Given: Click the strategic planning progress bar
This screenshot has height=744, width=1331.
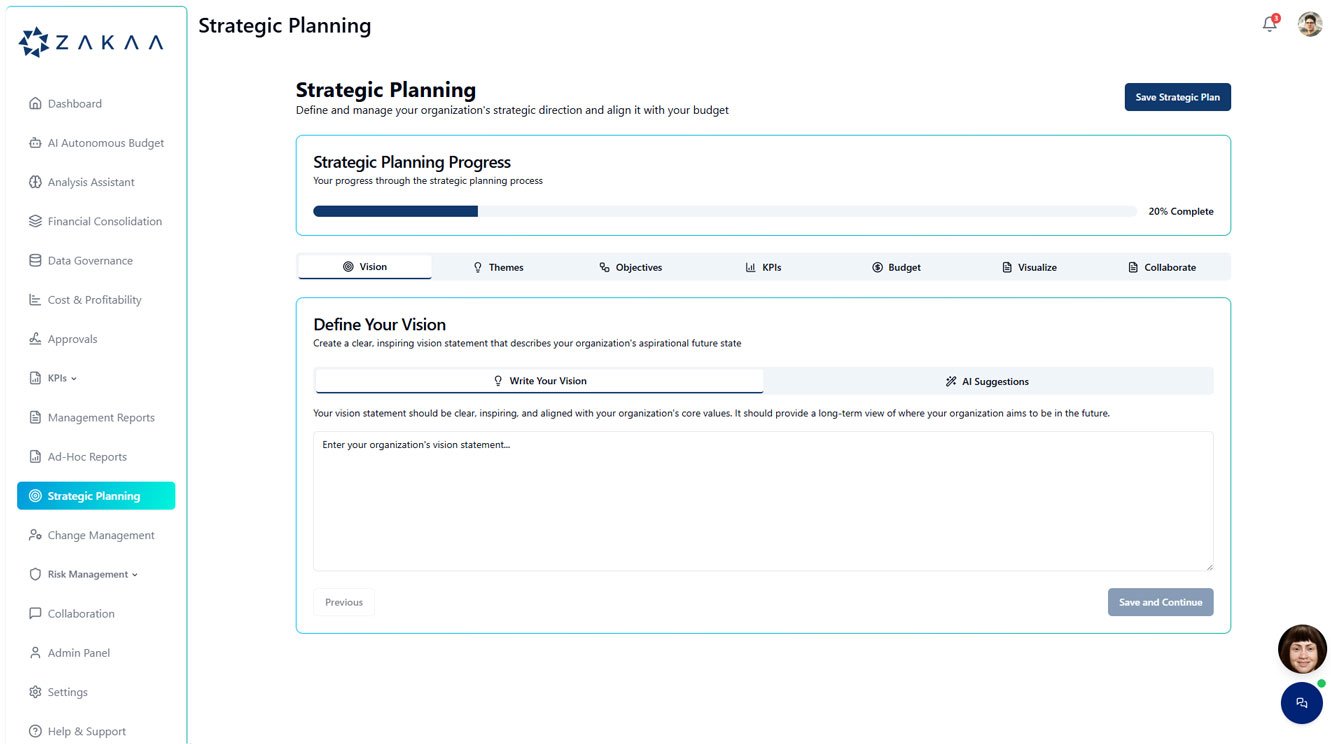Looking at the screenshot, I should [725, 211].
